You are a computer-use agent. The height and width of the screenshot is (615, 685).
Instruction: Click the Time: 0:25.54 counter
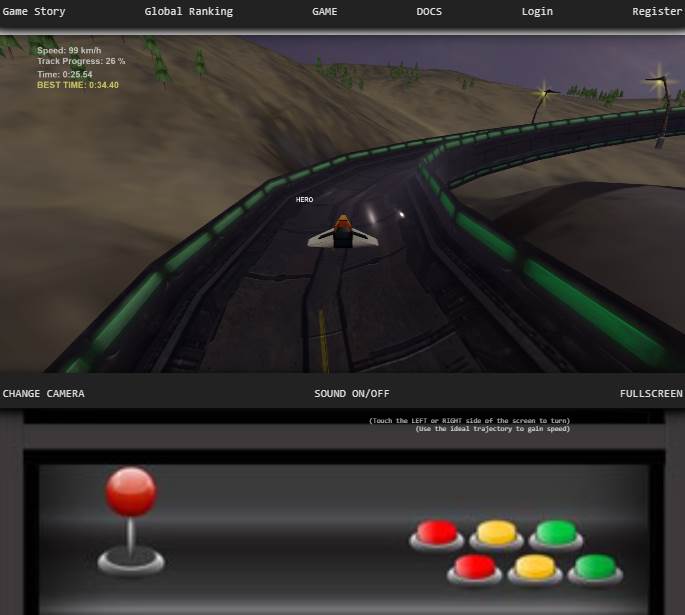pyautogui.click(x=65, y=74)
